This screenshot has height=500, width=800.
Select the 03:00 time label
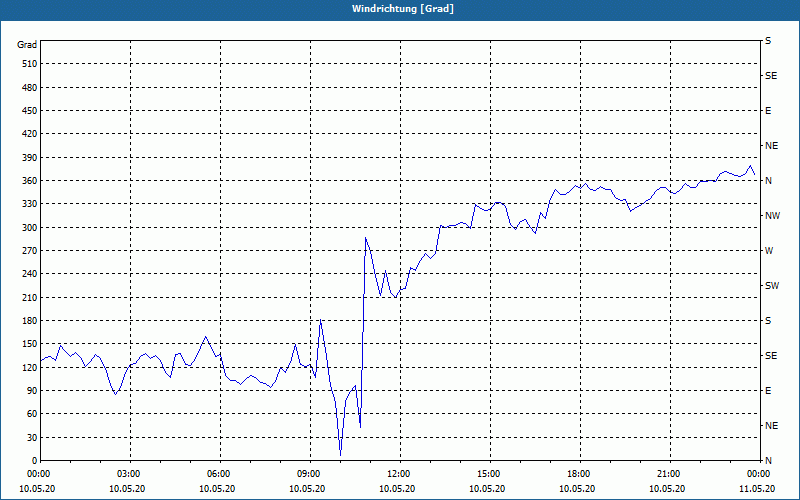tap(127, 473)
